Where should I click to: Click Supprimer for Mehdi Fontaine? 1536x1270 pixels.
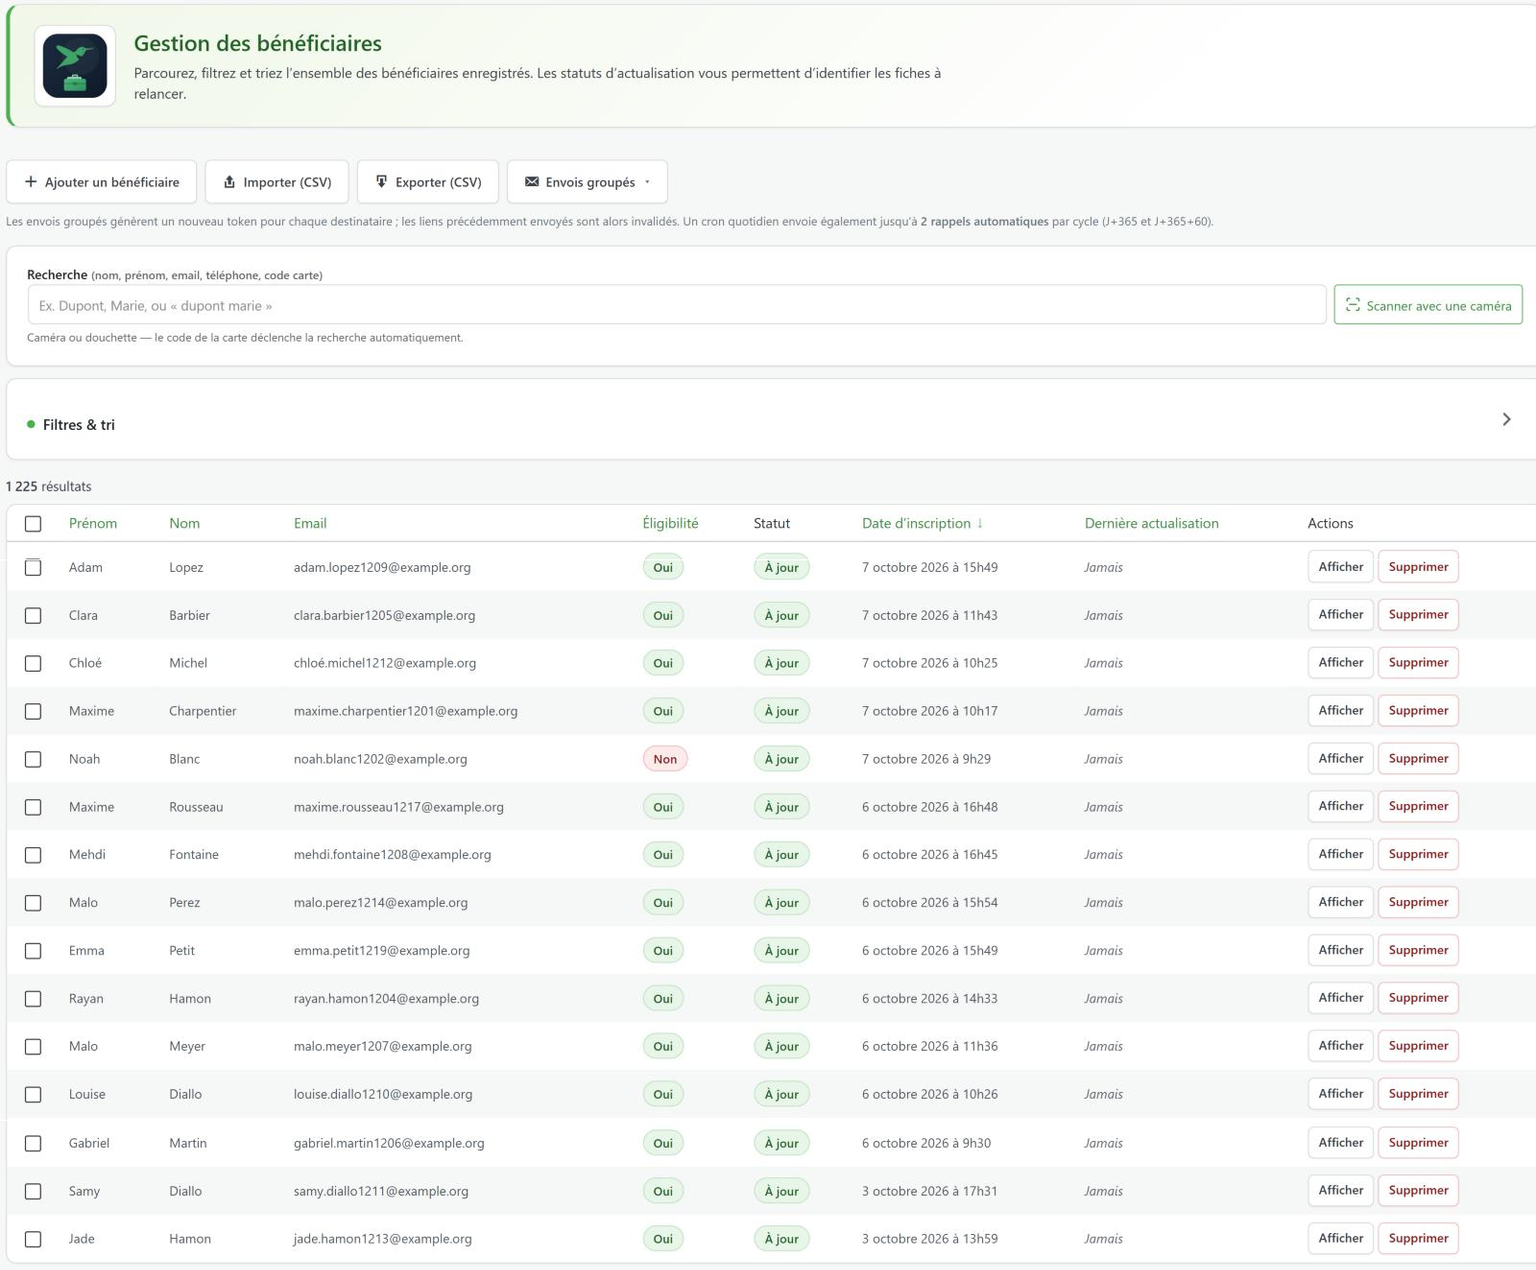point(1418,854)
